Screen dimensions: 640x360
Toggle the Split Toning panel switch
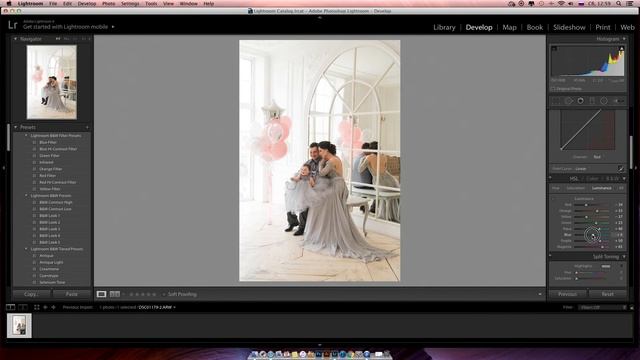[x=551, y=256]
